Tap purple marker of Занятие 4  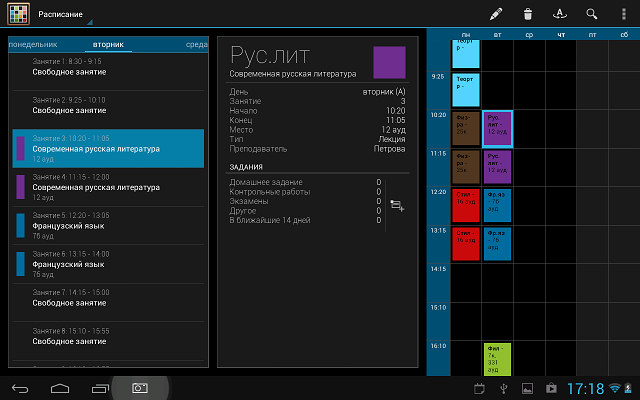[20, 187]
